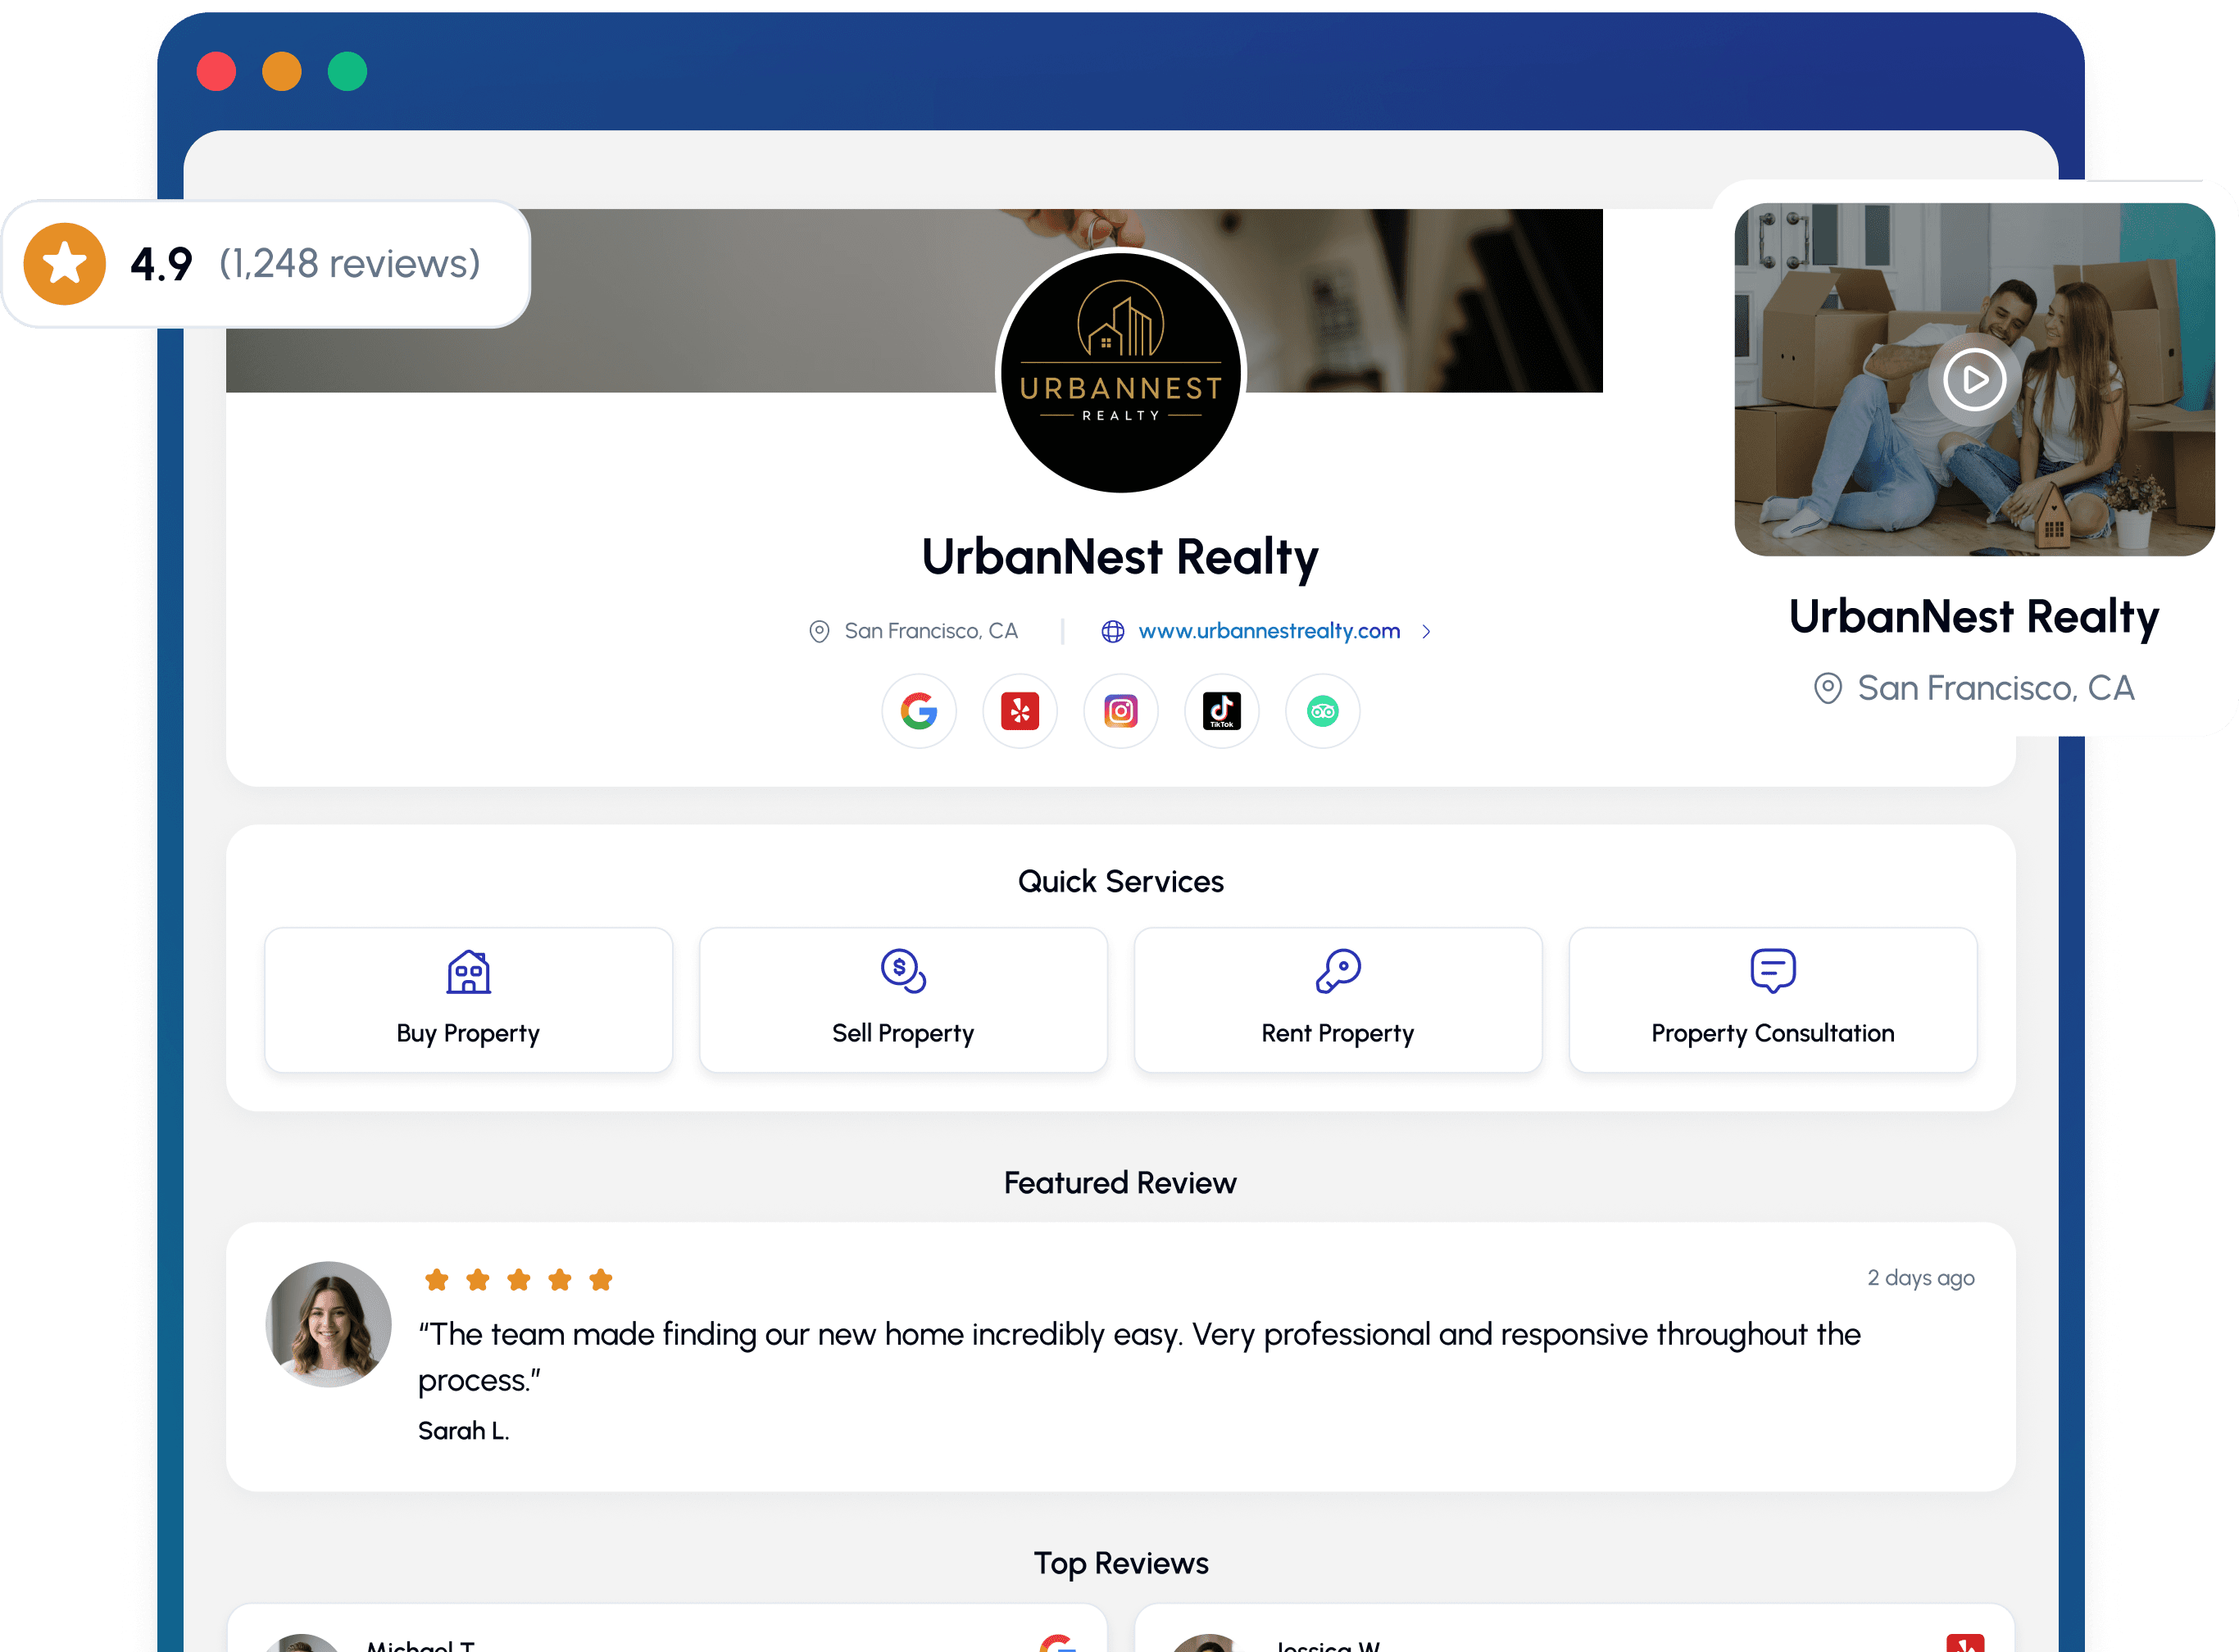
Task: Click the "Sarah L." reviewer name
Action: (x=463, y=1431)
